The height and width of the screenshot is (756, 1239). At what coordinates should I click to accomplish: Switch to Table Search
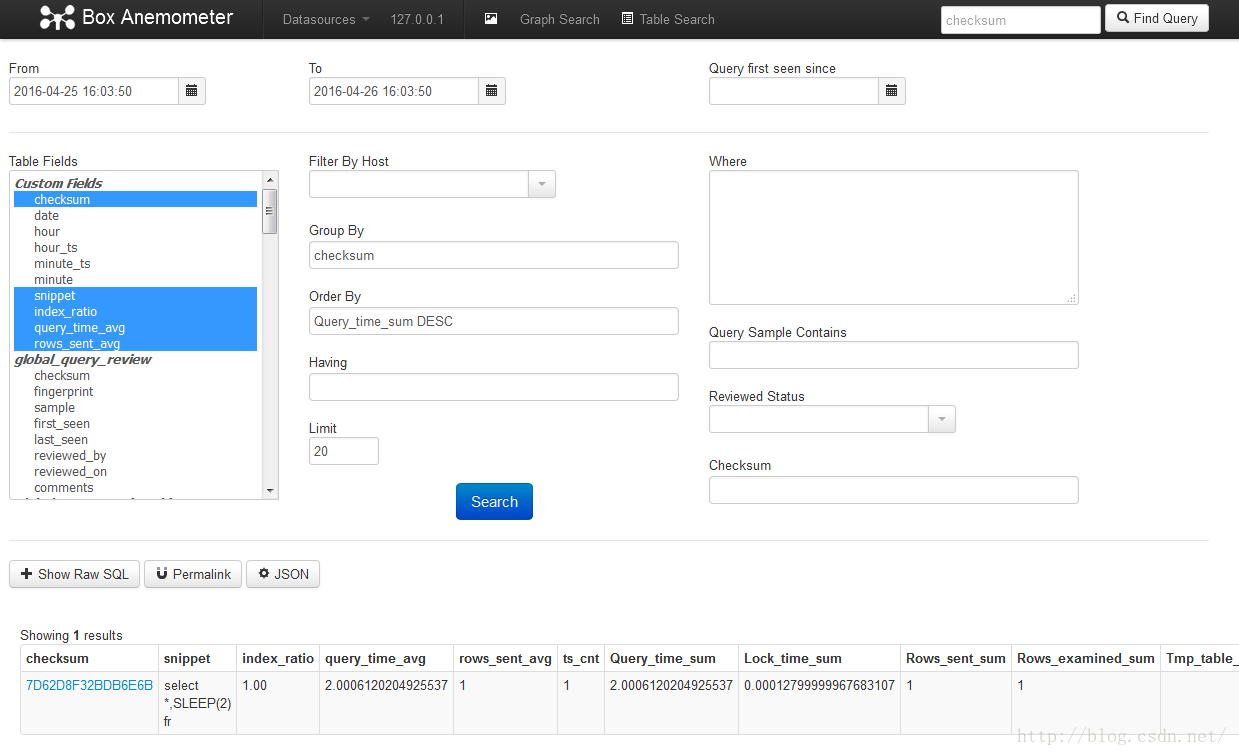(x=668, y=19)
